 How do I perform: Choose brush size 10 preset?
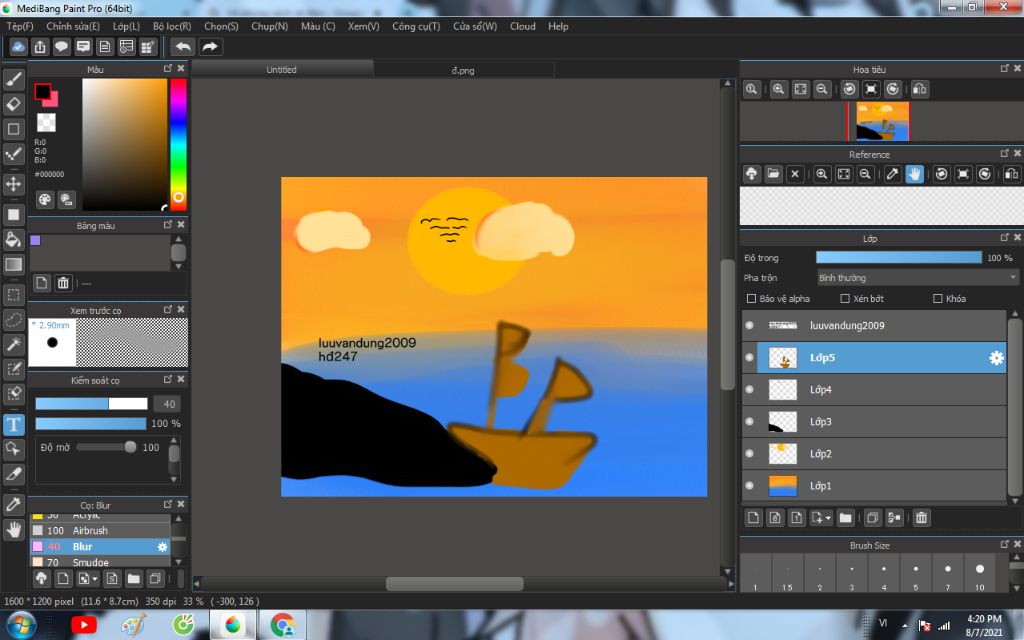[x=980, y=573]
